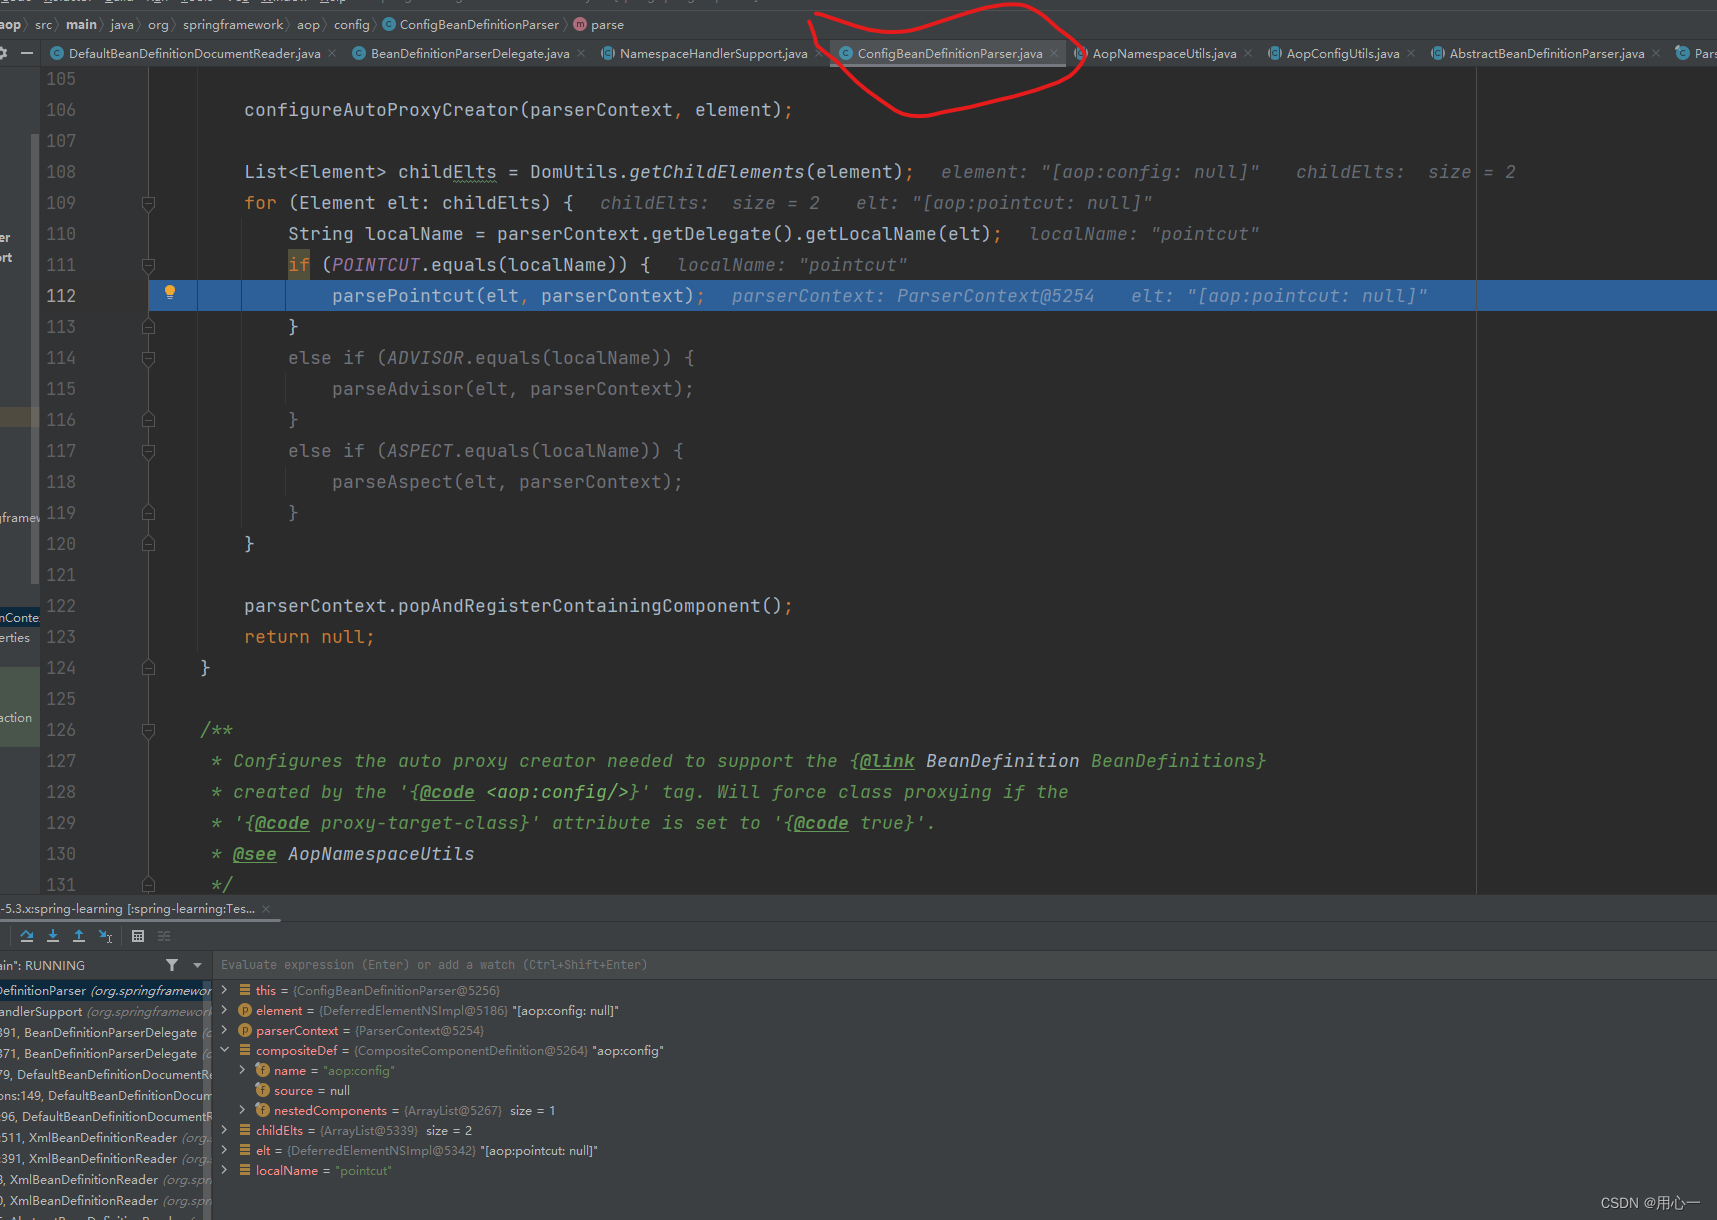Click the frames filter funnel icon
1717x1220 pixels.
[x=172, y=965]
